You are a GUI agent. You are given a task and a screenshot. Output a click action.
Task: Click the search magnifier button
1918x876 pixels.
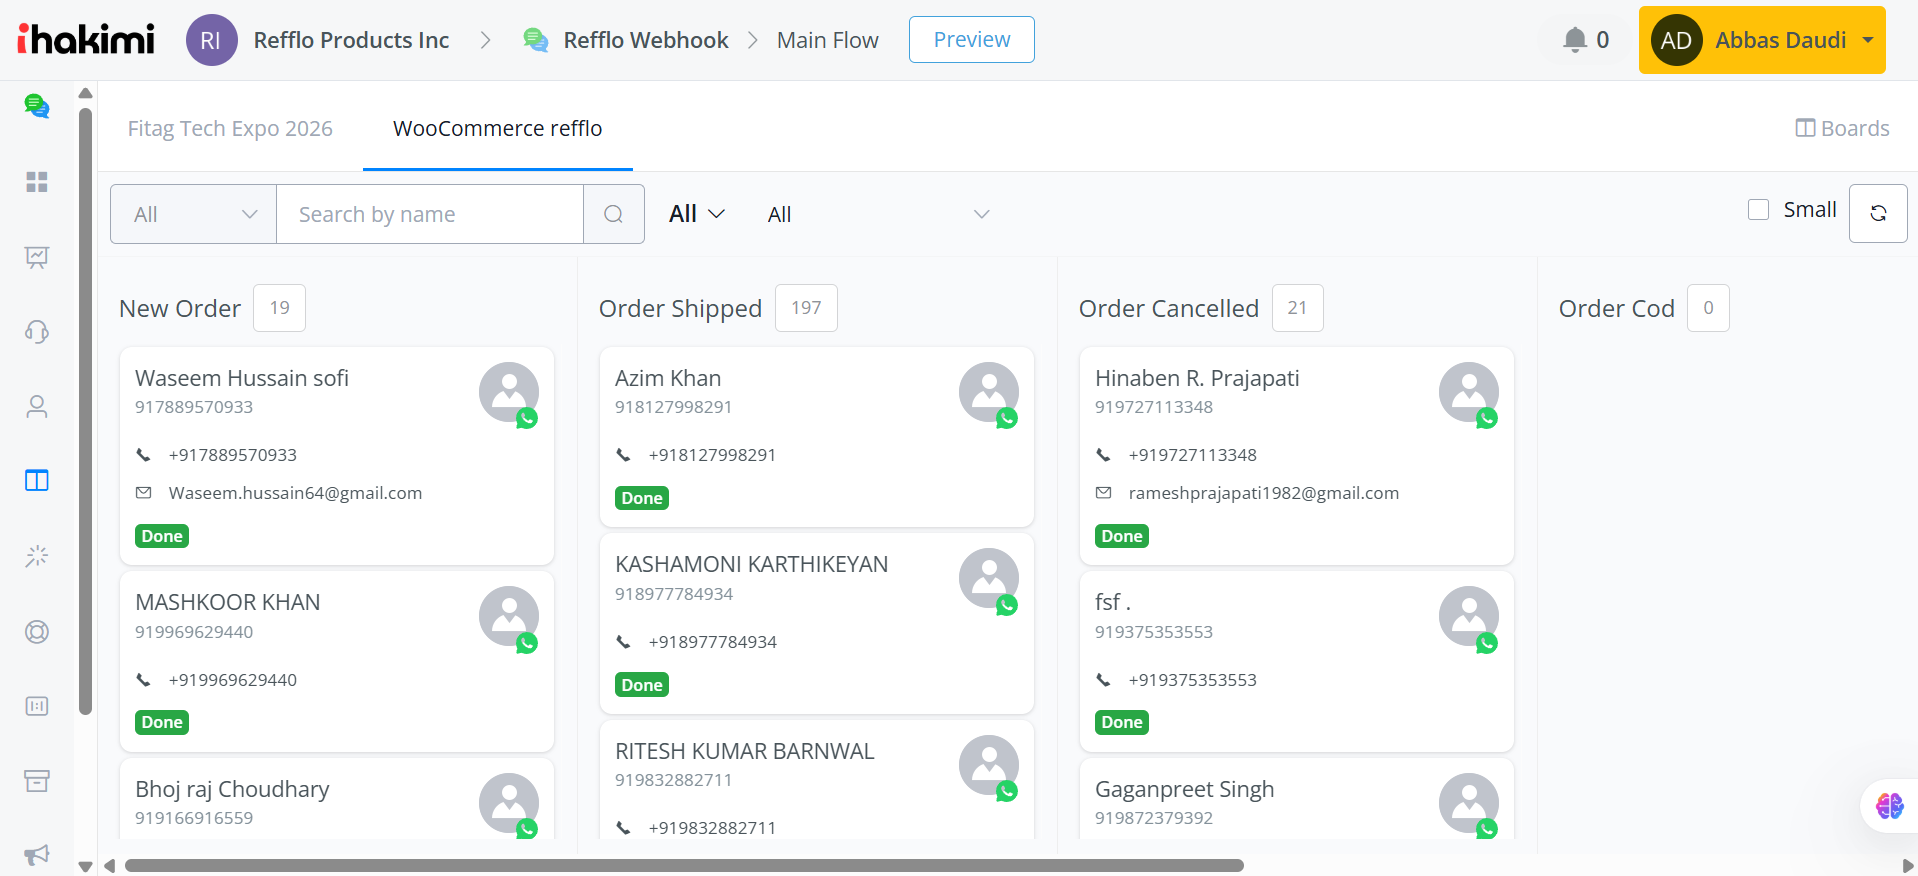click(x=614, y=214)
